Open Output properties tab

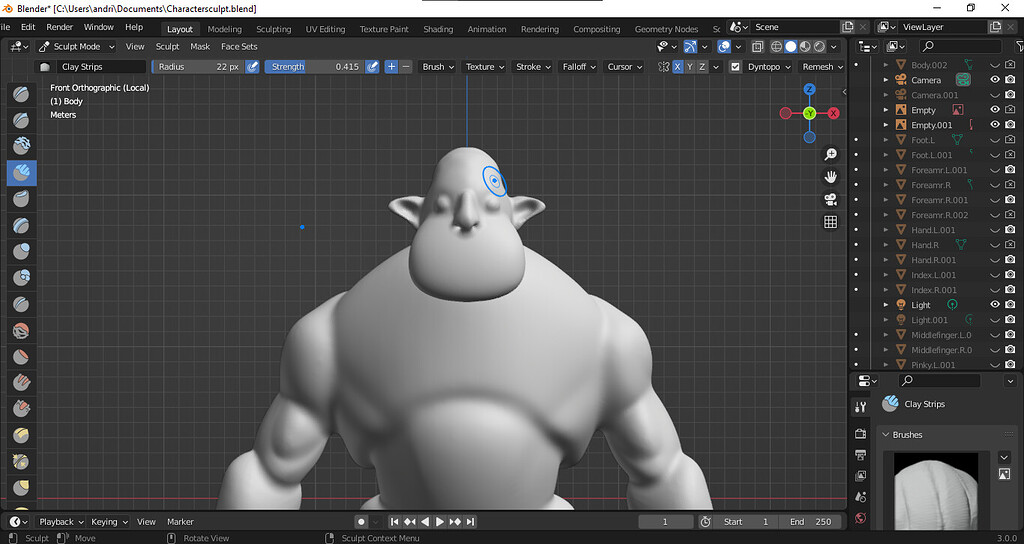861,455
